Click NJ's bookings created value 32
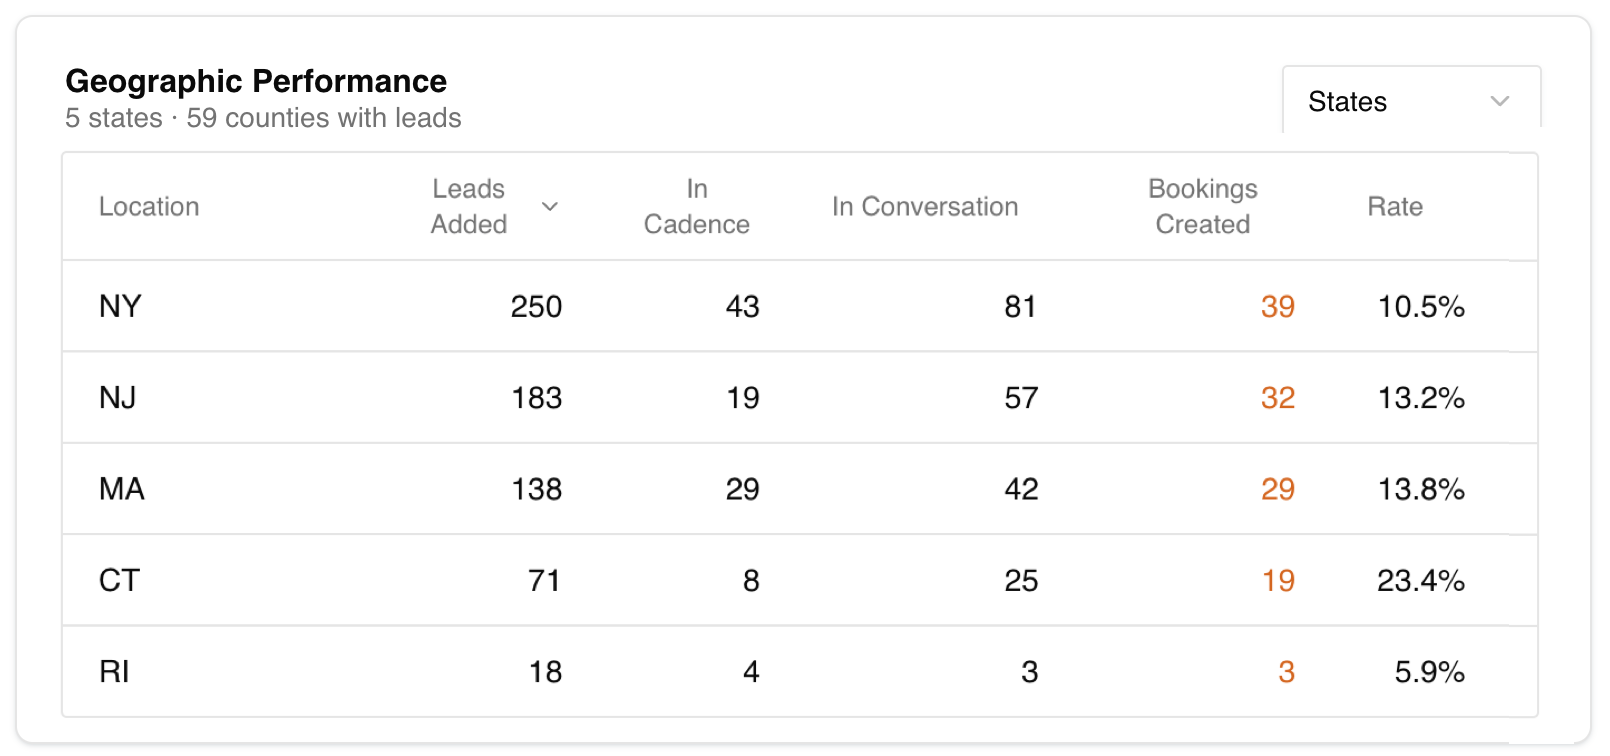Screen dimensions: 1610x756 click(1277, 398)
